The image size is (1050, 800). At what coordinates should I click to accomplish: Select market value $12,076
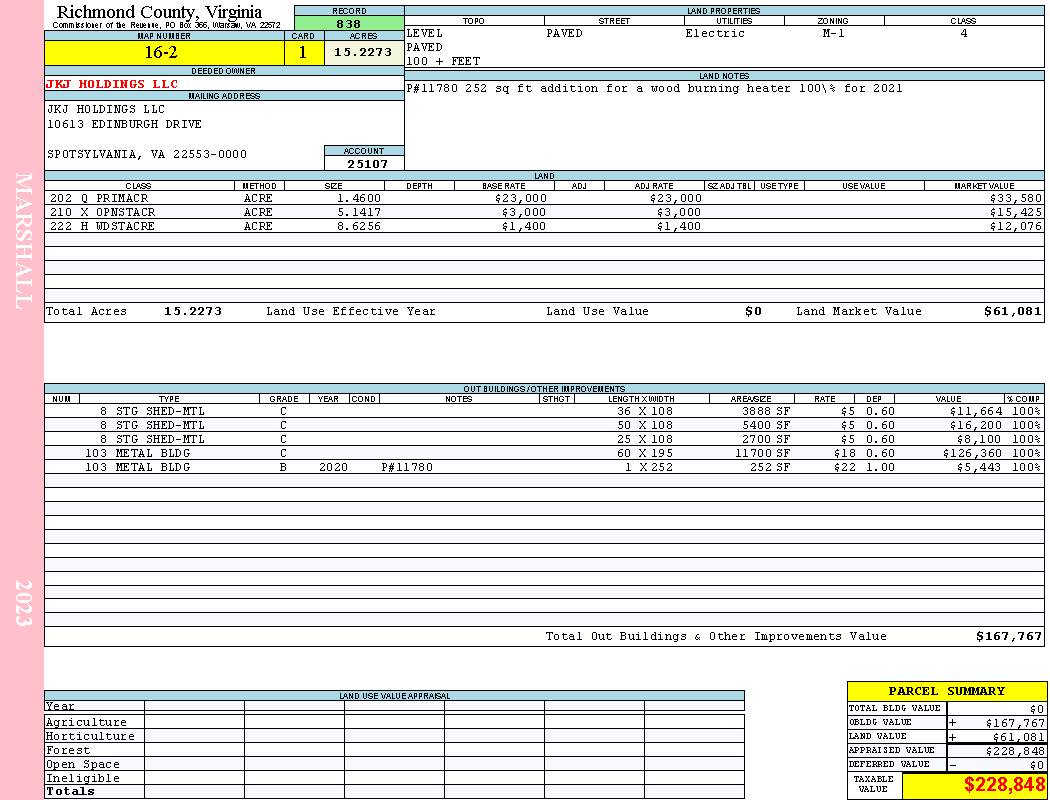[x=1016, y=226]
